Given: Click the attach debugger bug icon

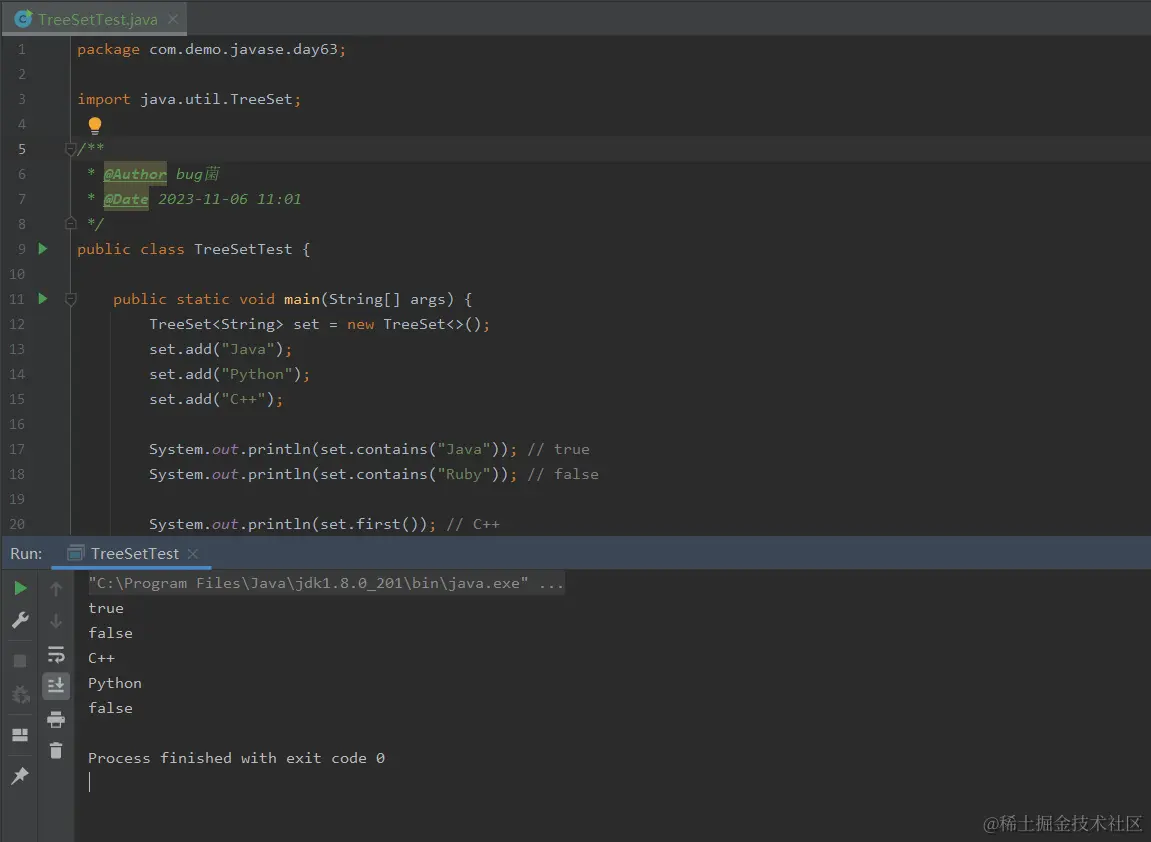Looking at the screenshot, I should pyautogui.click(x=21, y=694).
